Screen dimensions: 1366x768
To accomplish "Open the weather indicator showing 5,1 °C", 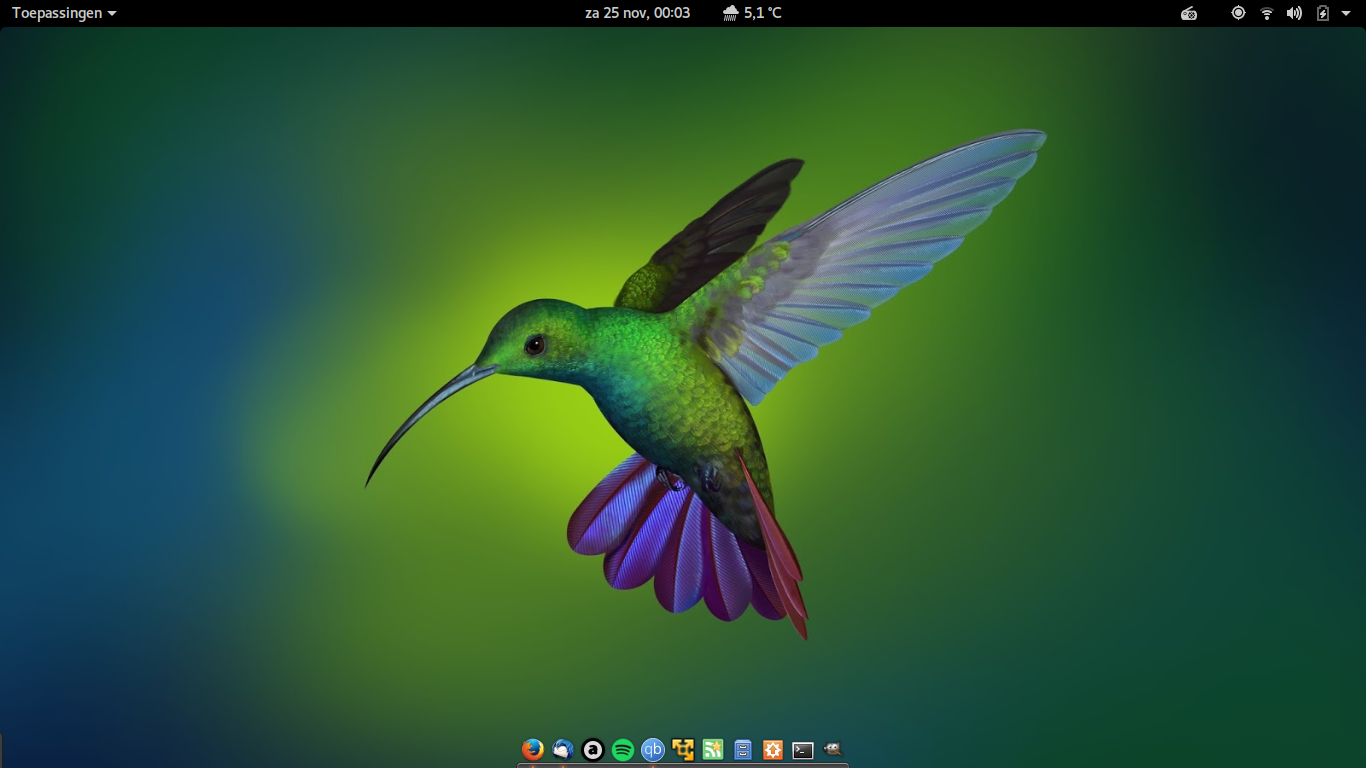I will pyautogui.click(x=752, y=13).
